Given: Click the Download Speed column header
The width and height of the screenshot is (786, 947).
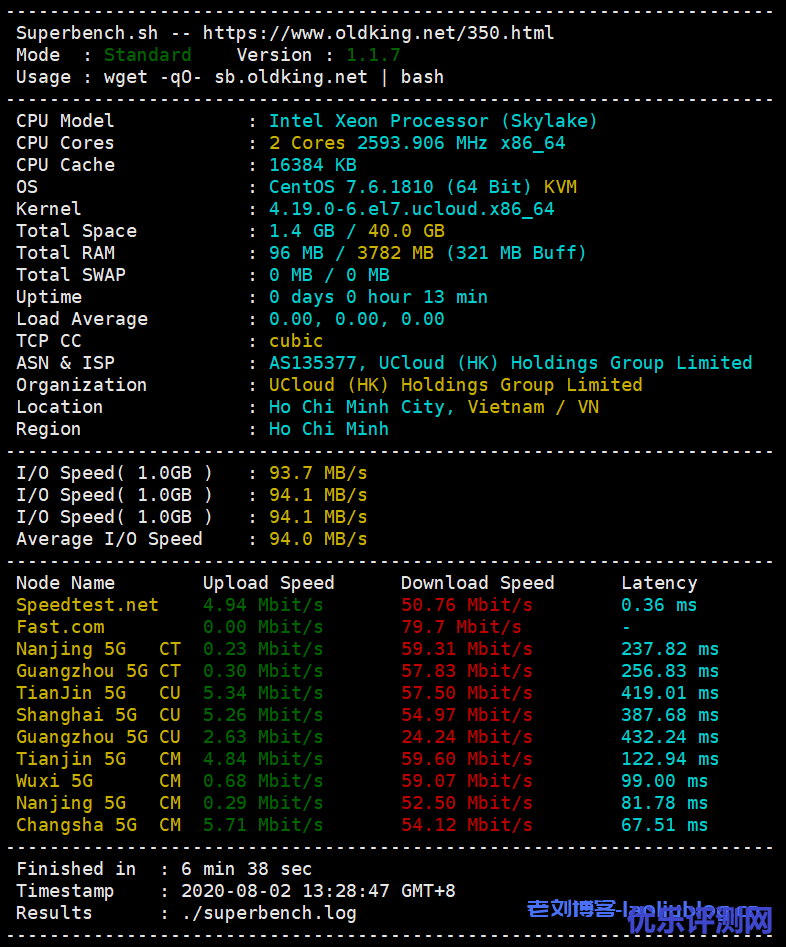Looking at the screenshot, I should (477, 583).
